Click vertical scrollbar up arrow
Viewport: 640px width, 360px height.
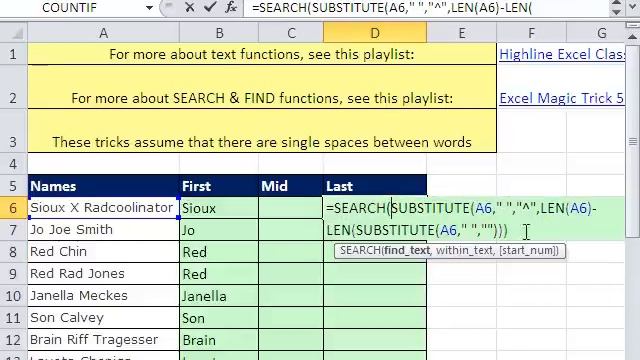(632, 36)
